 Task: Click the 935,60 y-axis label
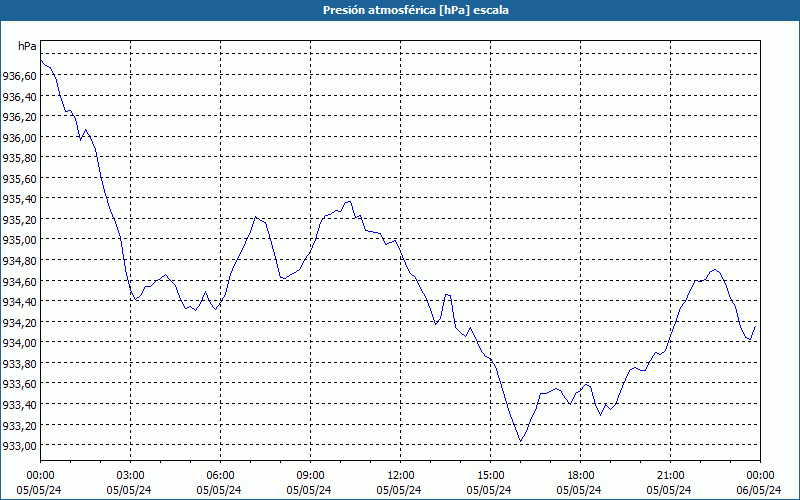click(19, 179)
